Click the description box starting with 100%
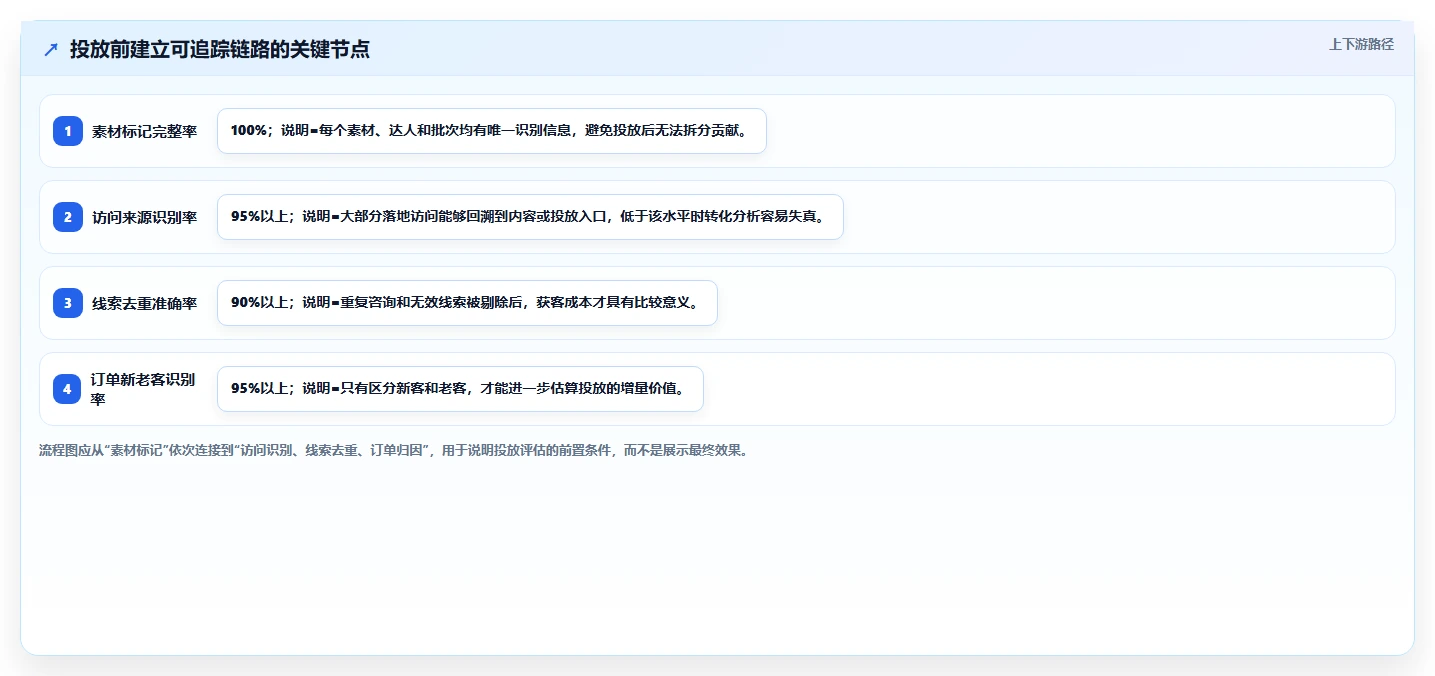This screenshot has height=676, width=1435. coord(492,131)
